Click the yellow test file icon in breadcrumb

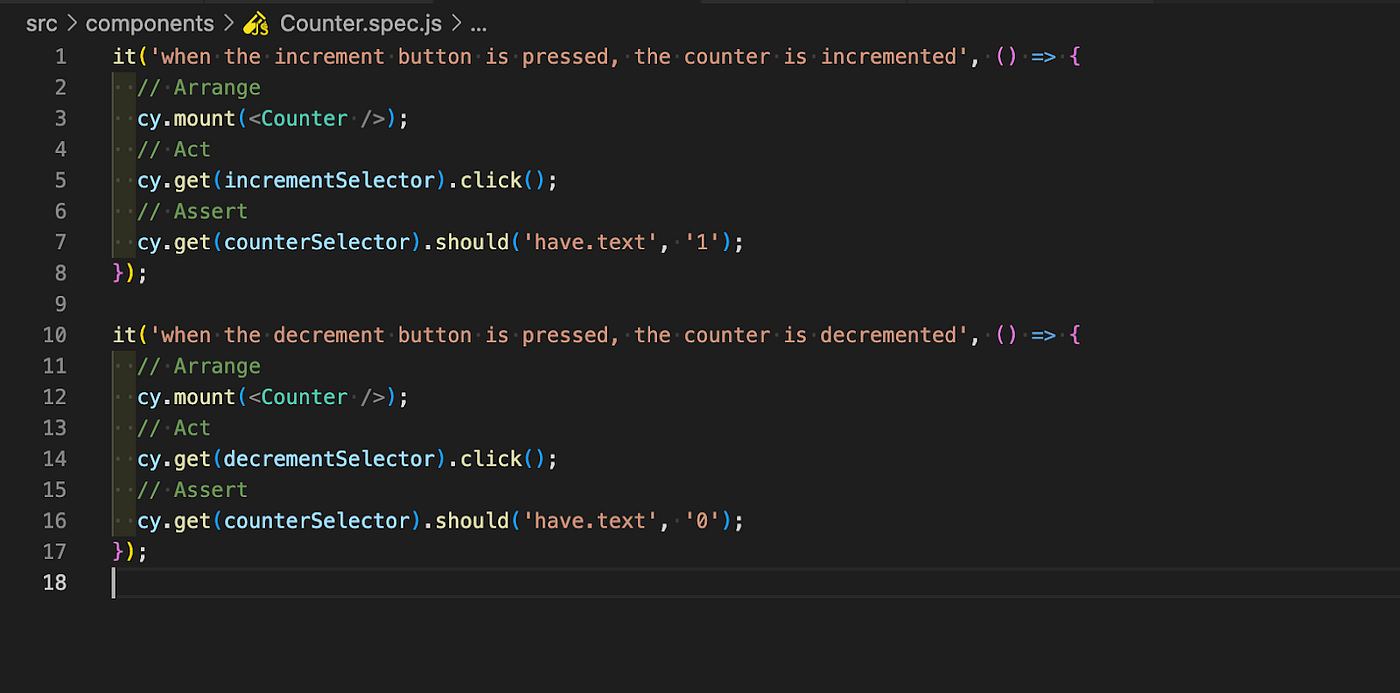[x=257, y=23]
